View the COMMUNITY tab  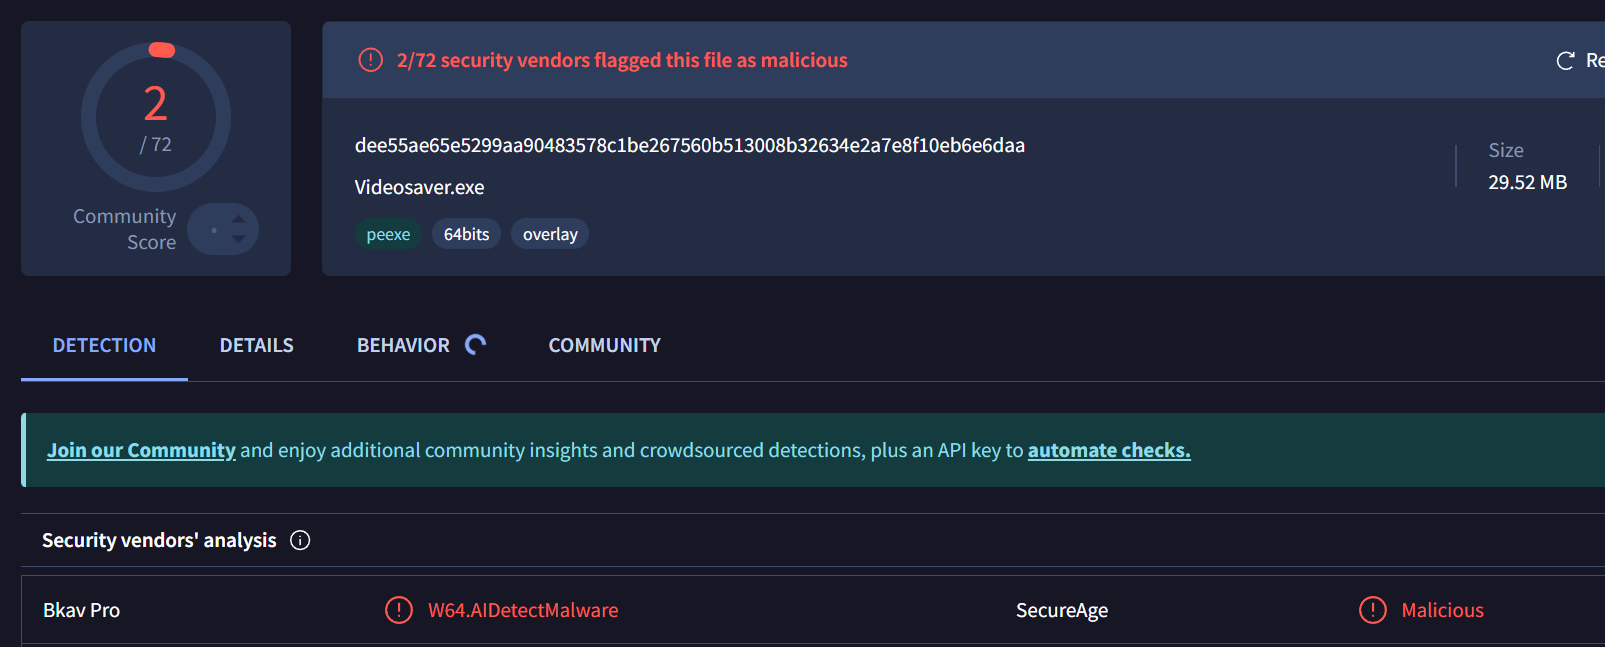pos(604,345)
